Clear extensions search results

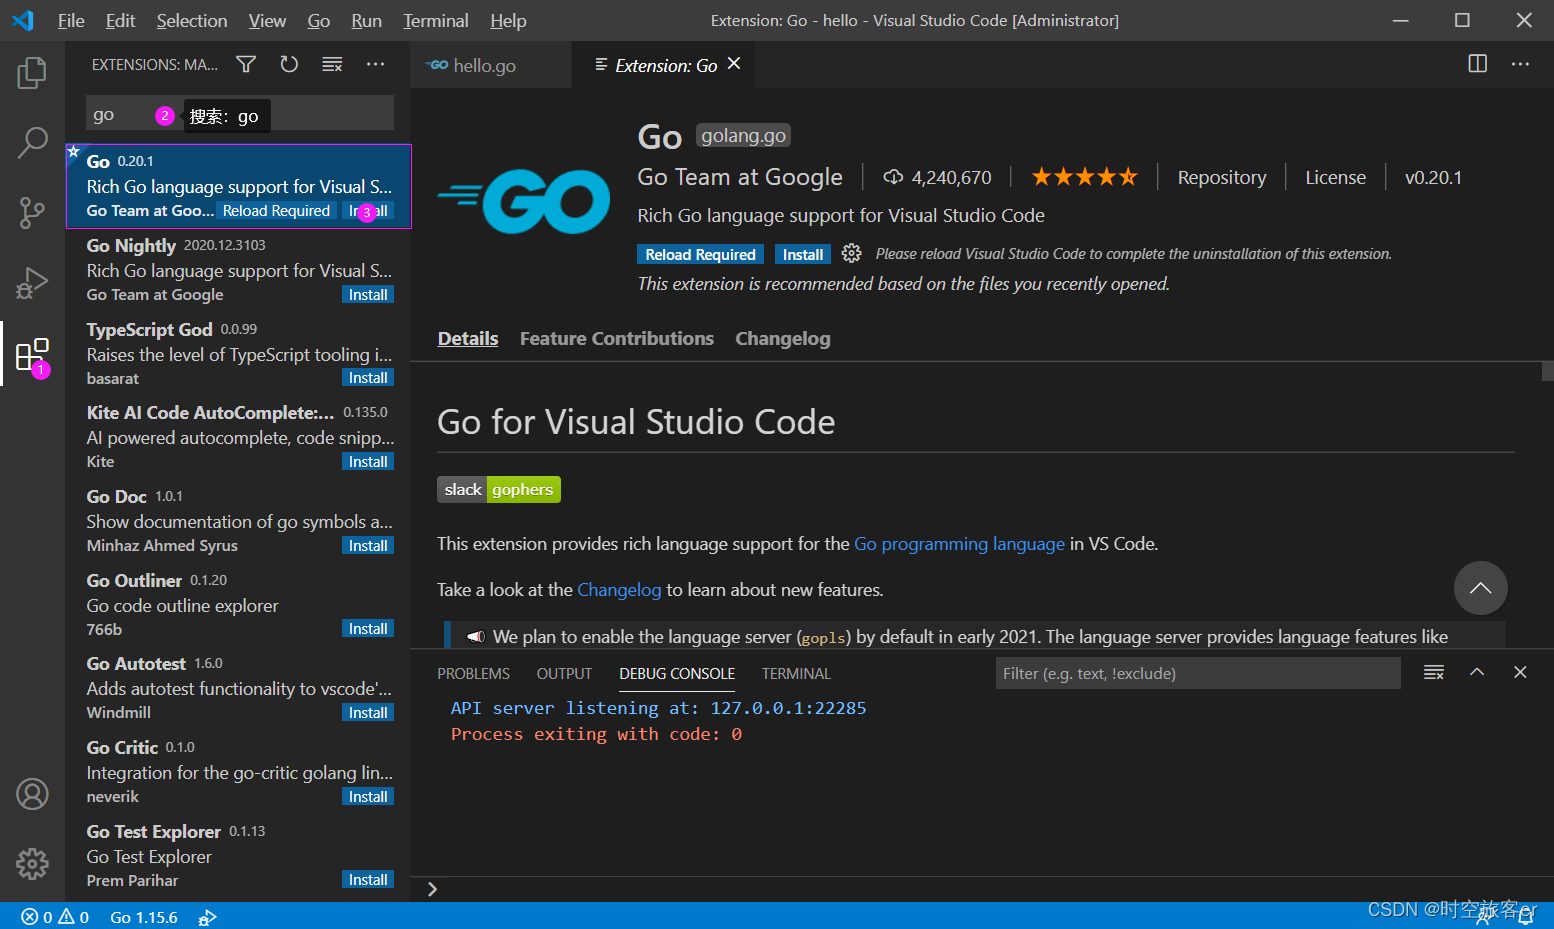(x=332, y=64)
